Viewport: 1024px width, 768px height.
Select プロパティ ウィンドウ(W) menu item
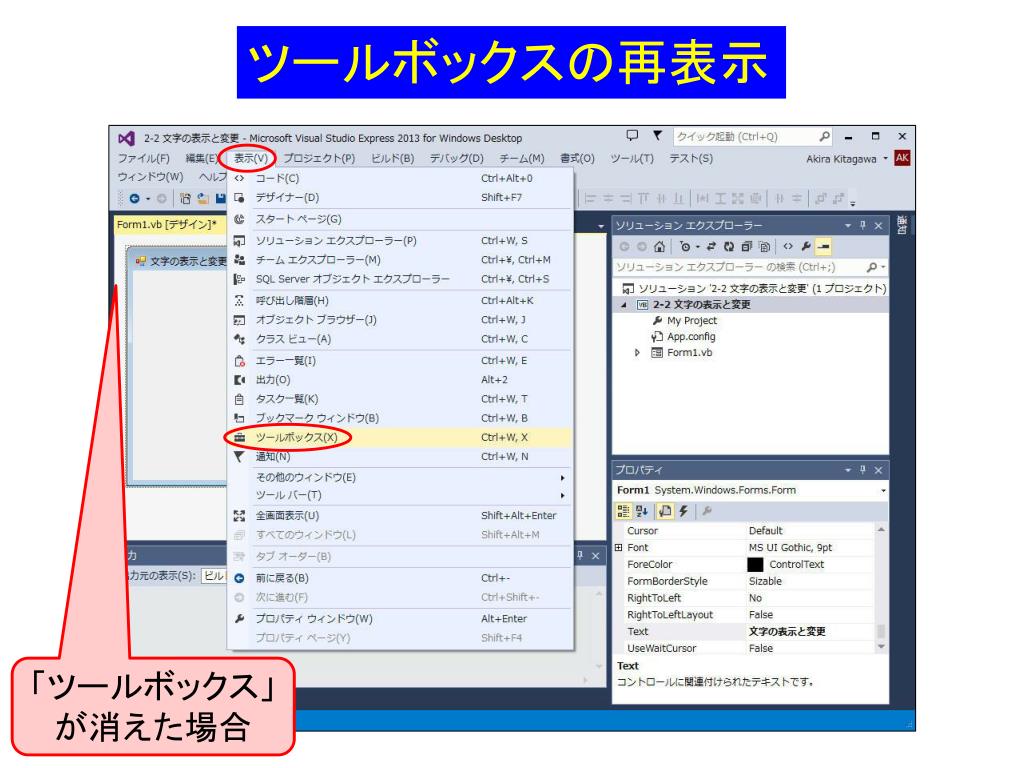point(401,618)
